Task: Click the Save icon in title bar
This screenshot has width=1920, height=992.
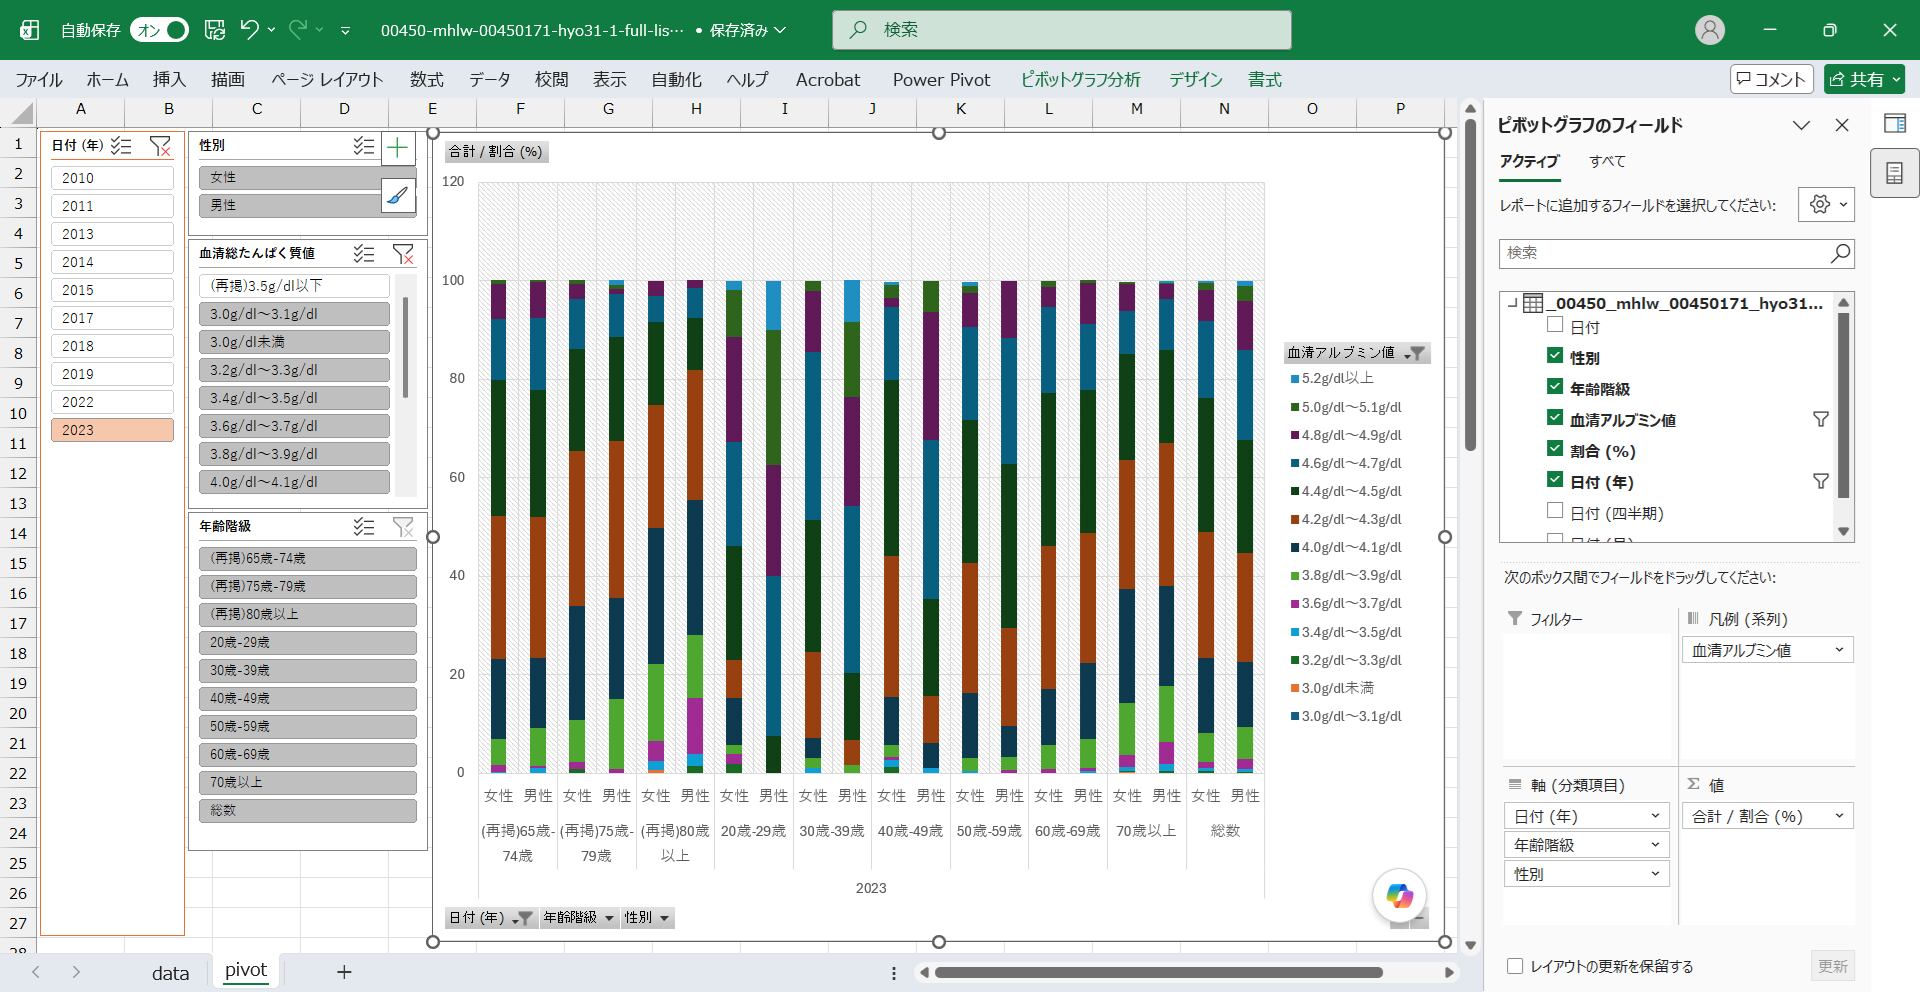Action: pos(214,30)
